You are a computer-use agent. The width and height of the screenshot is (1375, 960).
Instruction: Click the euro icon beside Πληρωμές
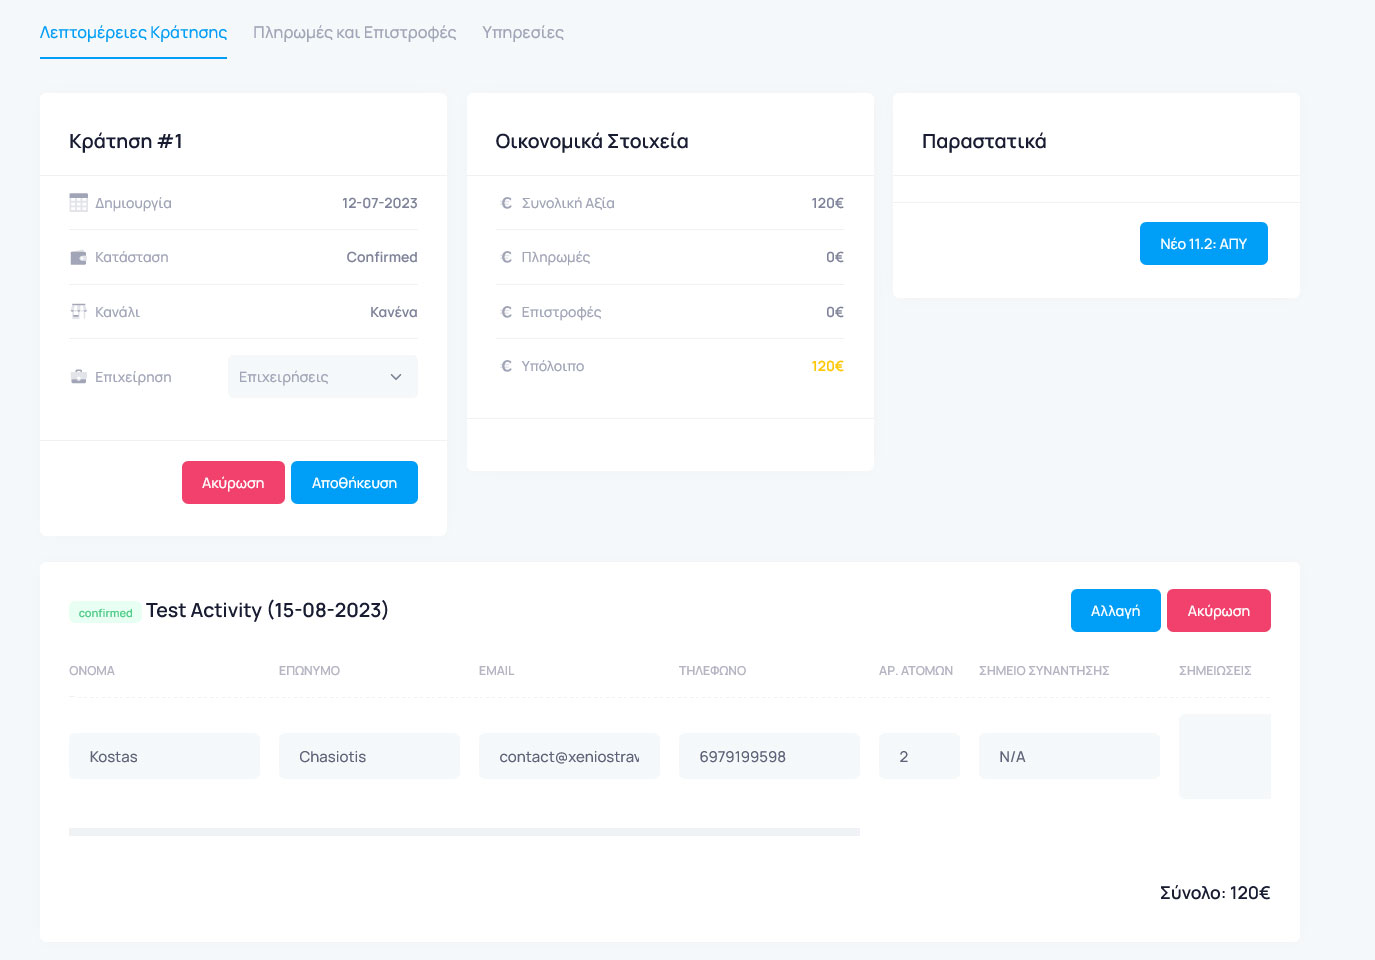coord(506,258)
